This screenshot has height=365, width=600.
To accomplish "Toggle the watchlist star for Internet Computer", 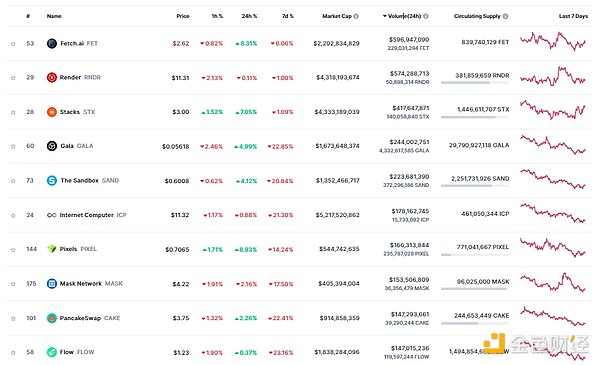I will tap(13, 215).
